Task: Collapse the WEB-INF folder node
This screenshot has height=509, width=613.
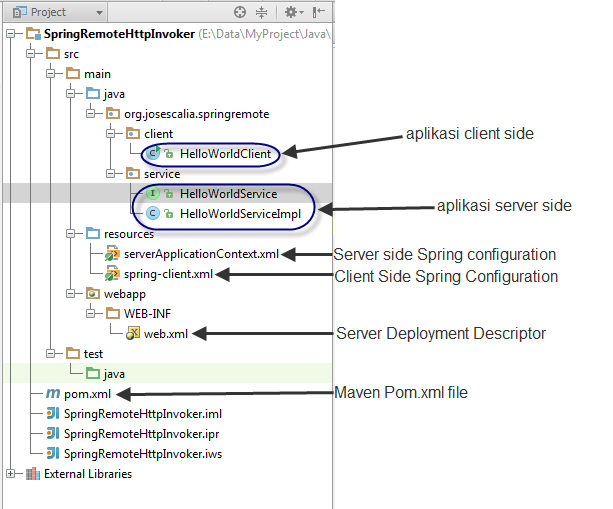Action: click(x=90, y=314)
